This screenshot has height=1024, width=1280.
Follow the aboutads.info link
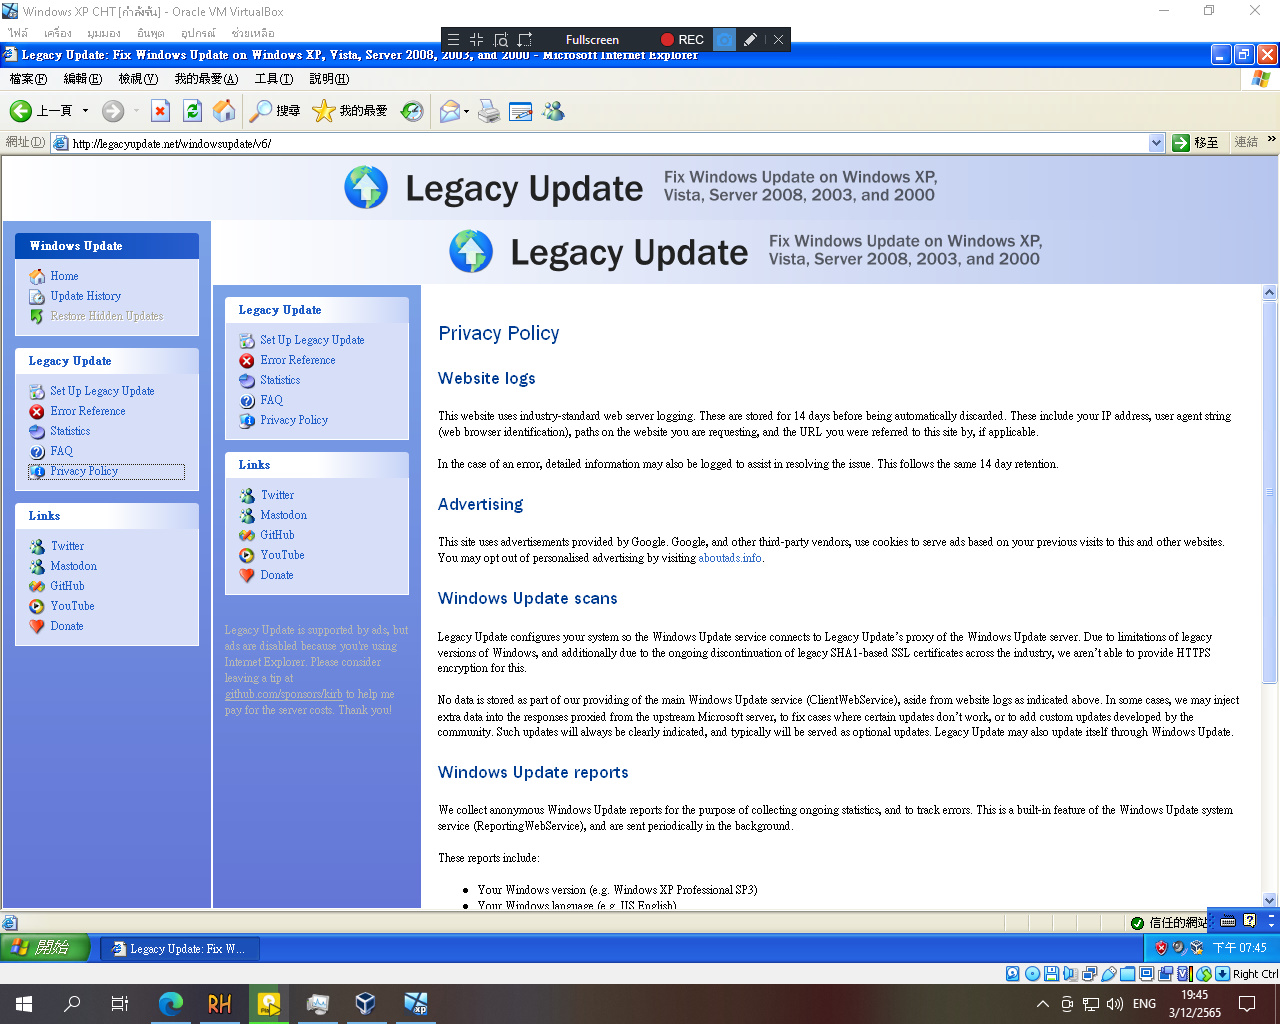[x=730, y=558]
